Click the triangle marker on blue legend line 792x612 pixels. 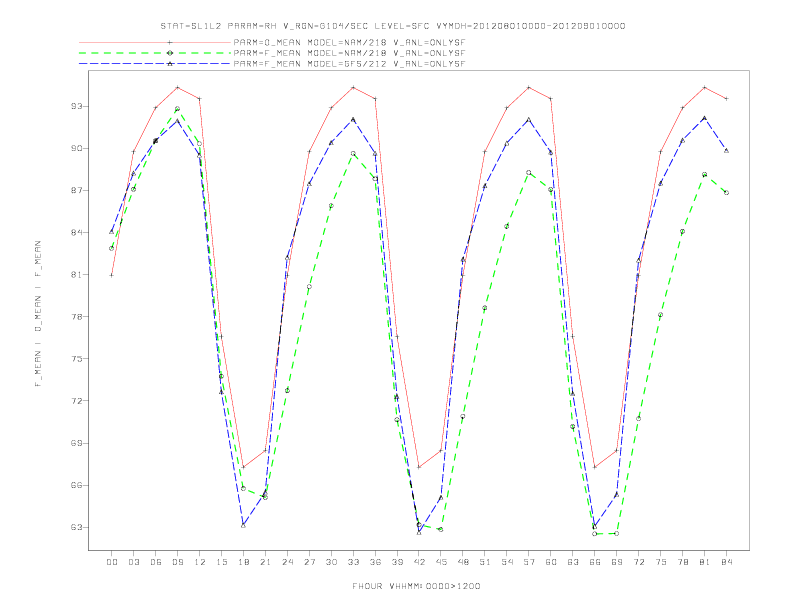[170, 64]
